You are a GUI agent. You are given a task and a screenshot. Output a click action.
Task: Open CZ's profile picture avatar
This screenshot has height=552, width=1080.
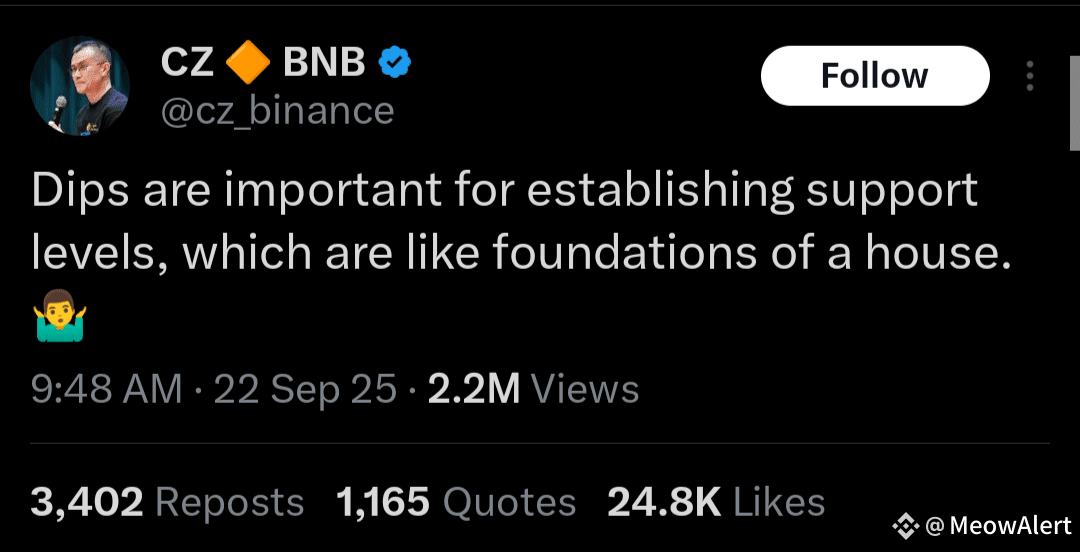coord(79,85)
